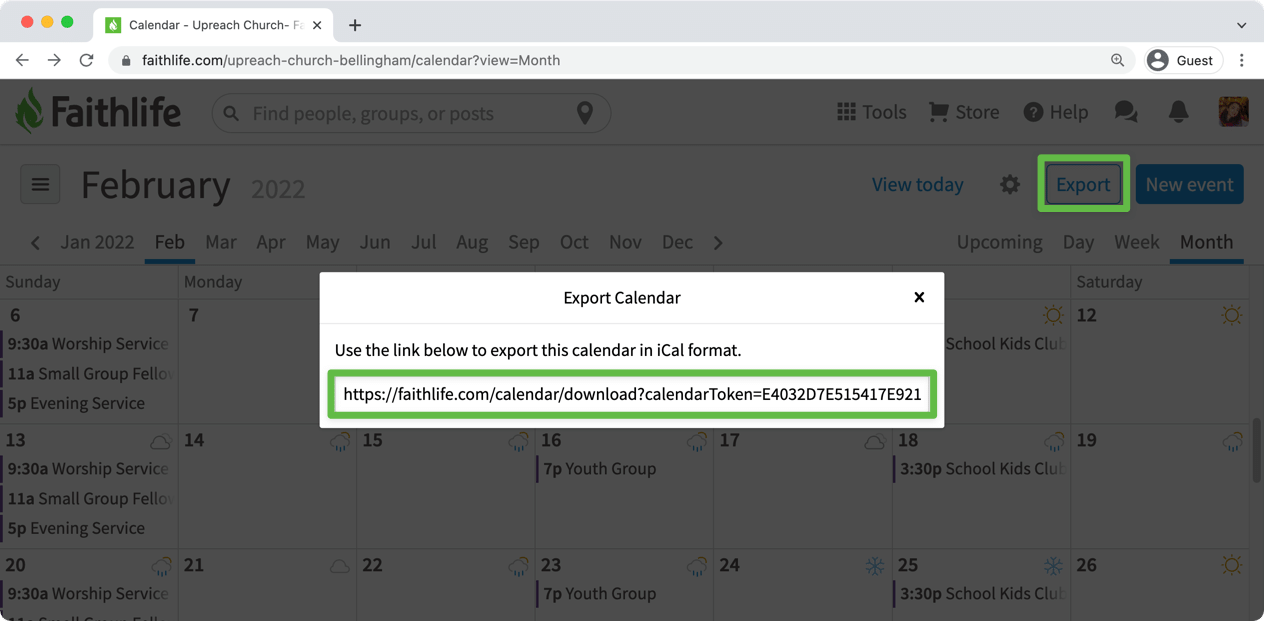Go back in browser history
1264x621 pixels.
22,60
